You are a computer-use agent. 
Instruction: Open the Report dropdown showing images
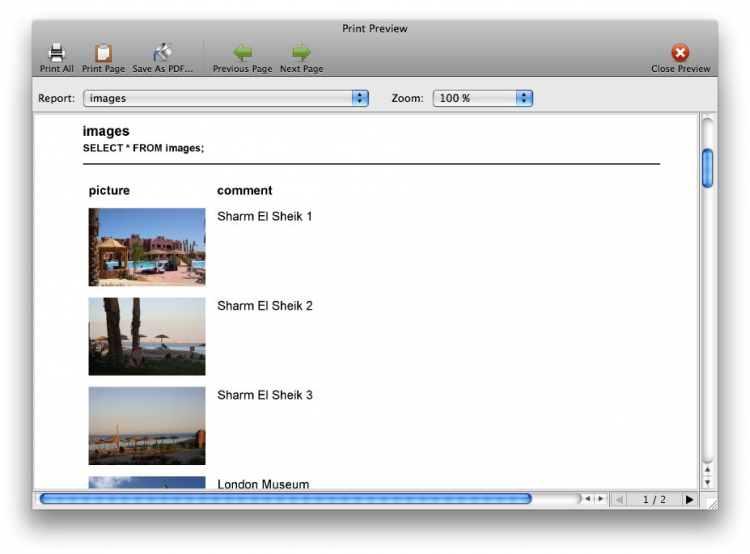pyautogui.click(x=226, y=98)
